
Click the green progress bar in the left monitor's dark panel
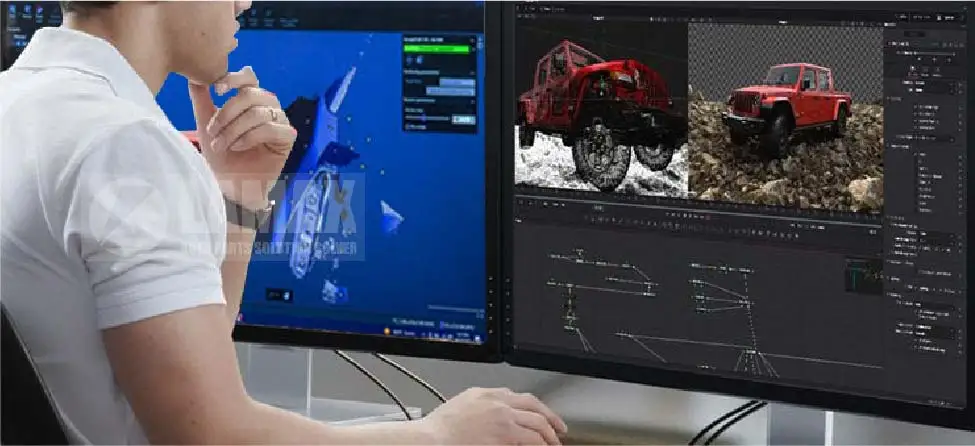pyautogui.click(x=438, y=49)
